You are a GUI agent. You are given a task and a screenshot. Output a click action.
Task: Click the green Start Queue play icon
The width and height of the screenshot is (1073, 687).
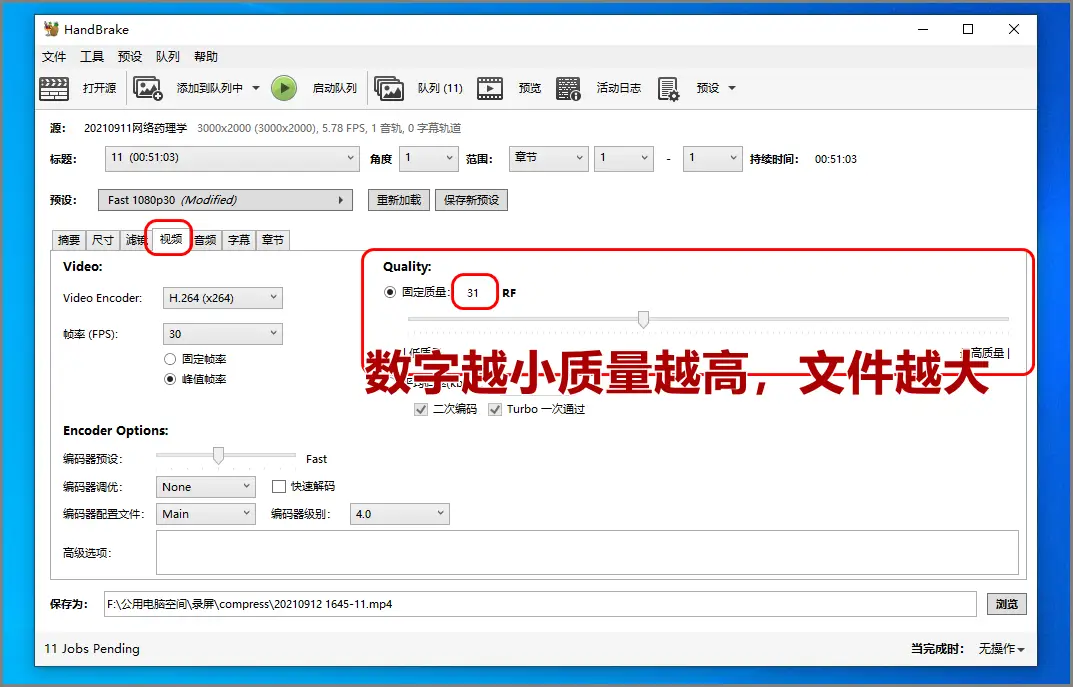pos(284,88)
